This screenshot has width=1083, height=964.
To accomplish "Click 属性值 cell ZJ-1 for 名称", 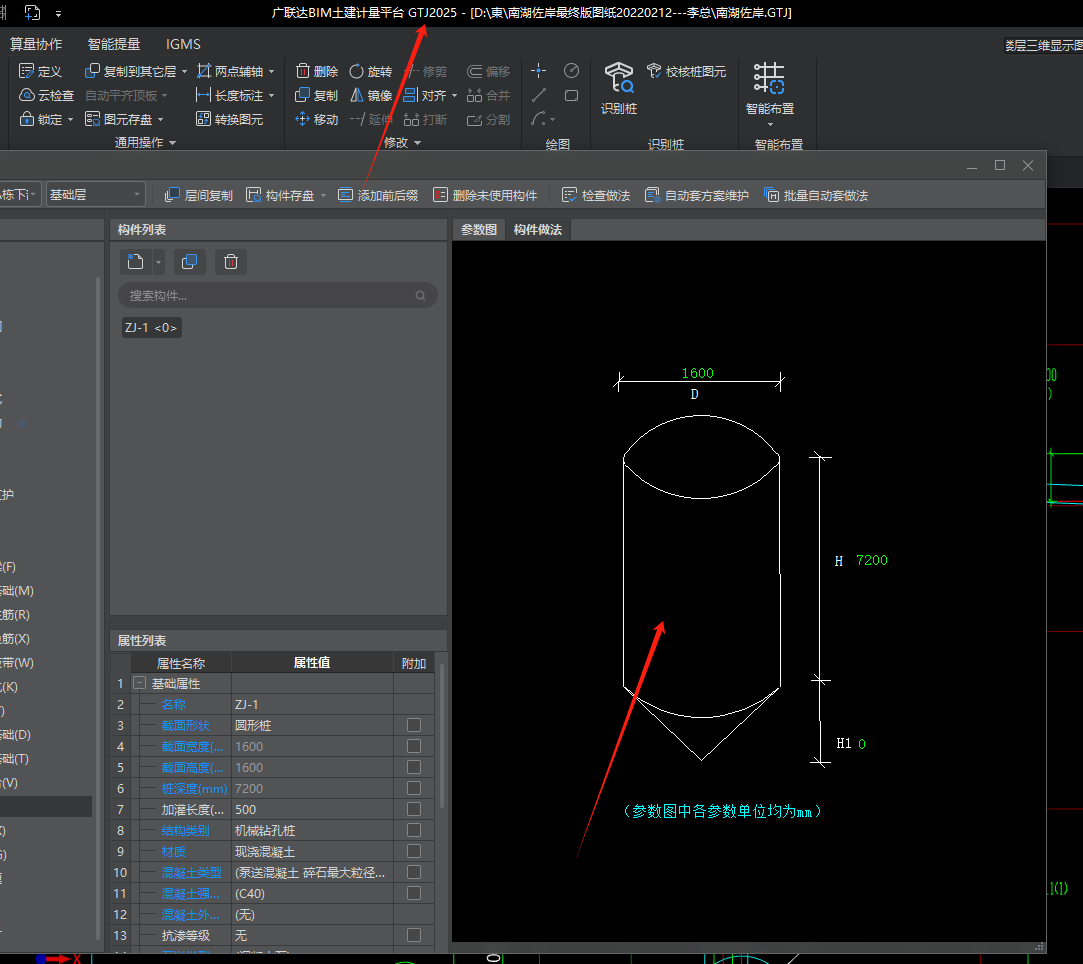I will 312,704.
